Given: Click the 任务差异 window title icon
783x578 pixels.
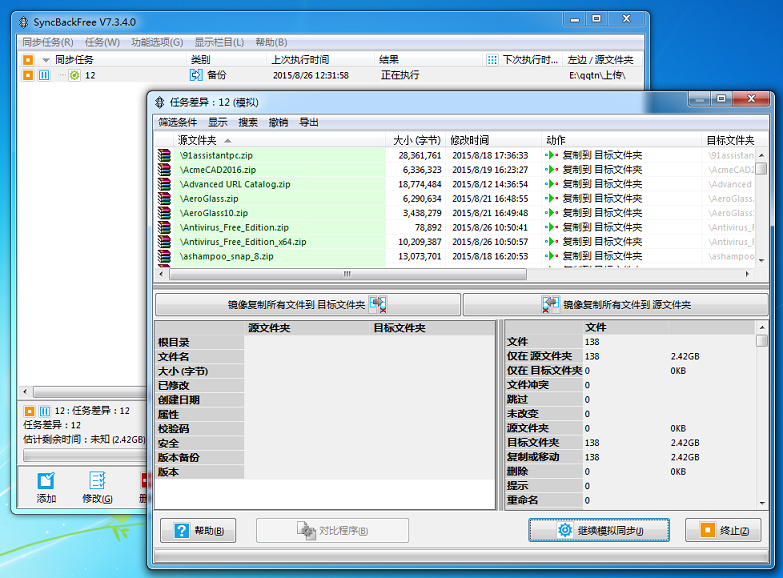Looking at the screenshot, I should [x=159, y=102].
